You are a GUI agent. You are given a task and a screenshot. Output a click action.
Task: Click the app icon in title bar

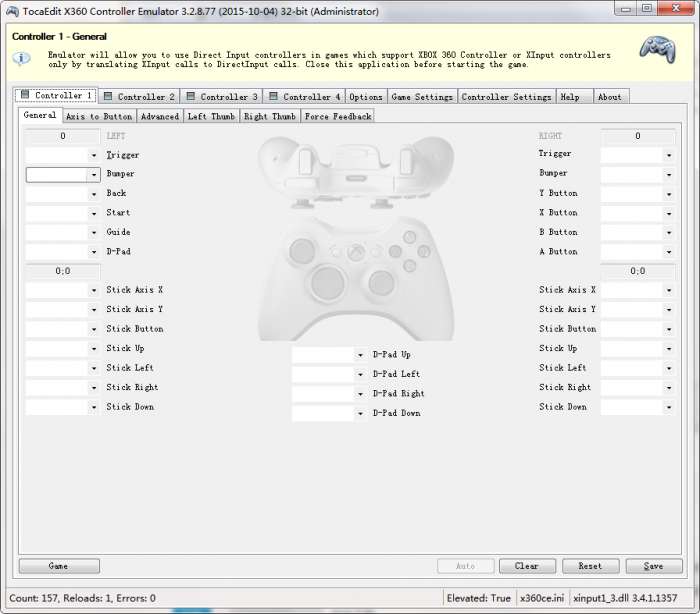[x=11, y=11]
